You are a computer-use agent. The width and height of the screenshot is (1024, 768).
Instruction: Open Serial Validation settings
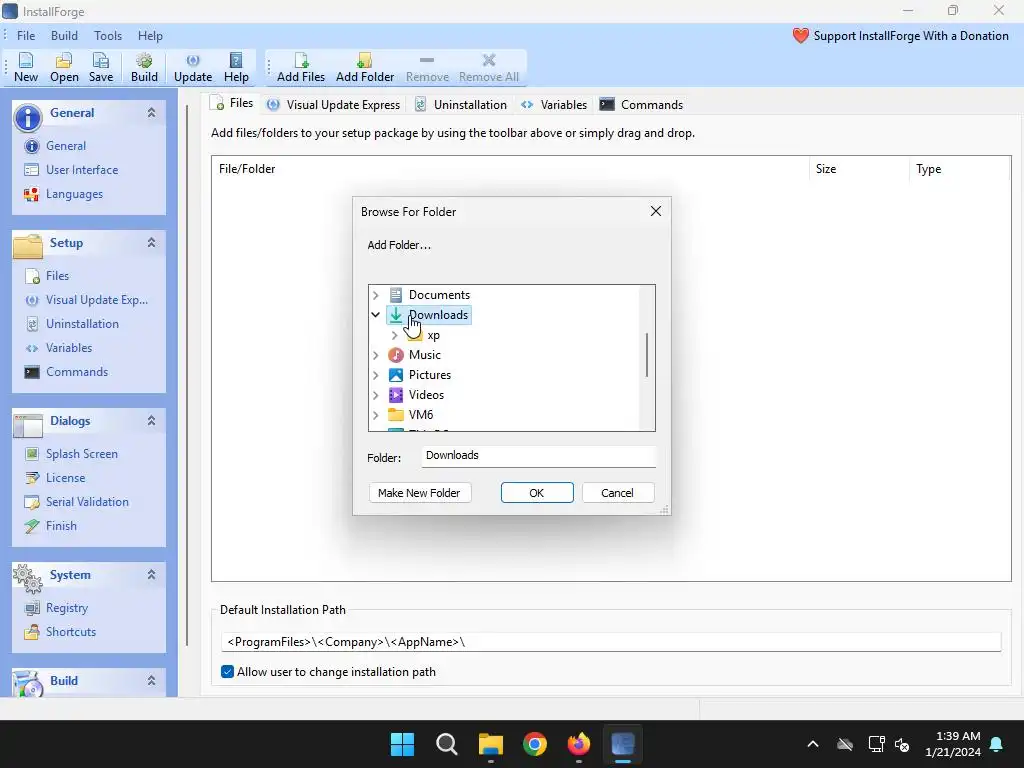point(87,502)
